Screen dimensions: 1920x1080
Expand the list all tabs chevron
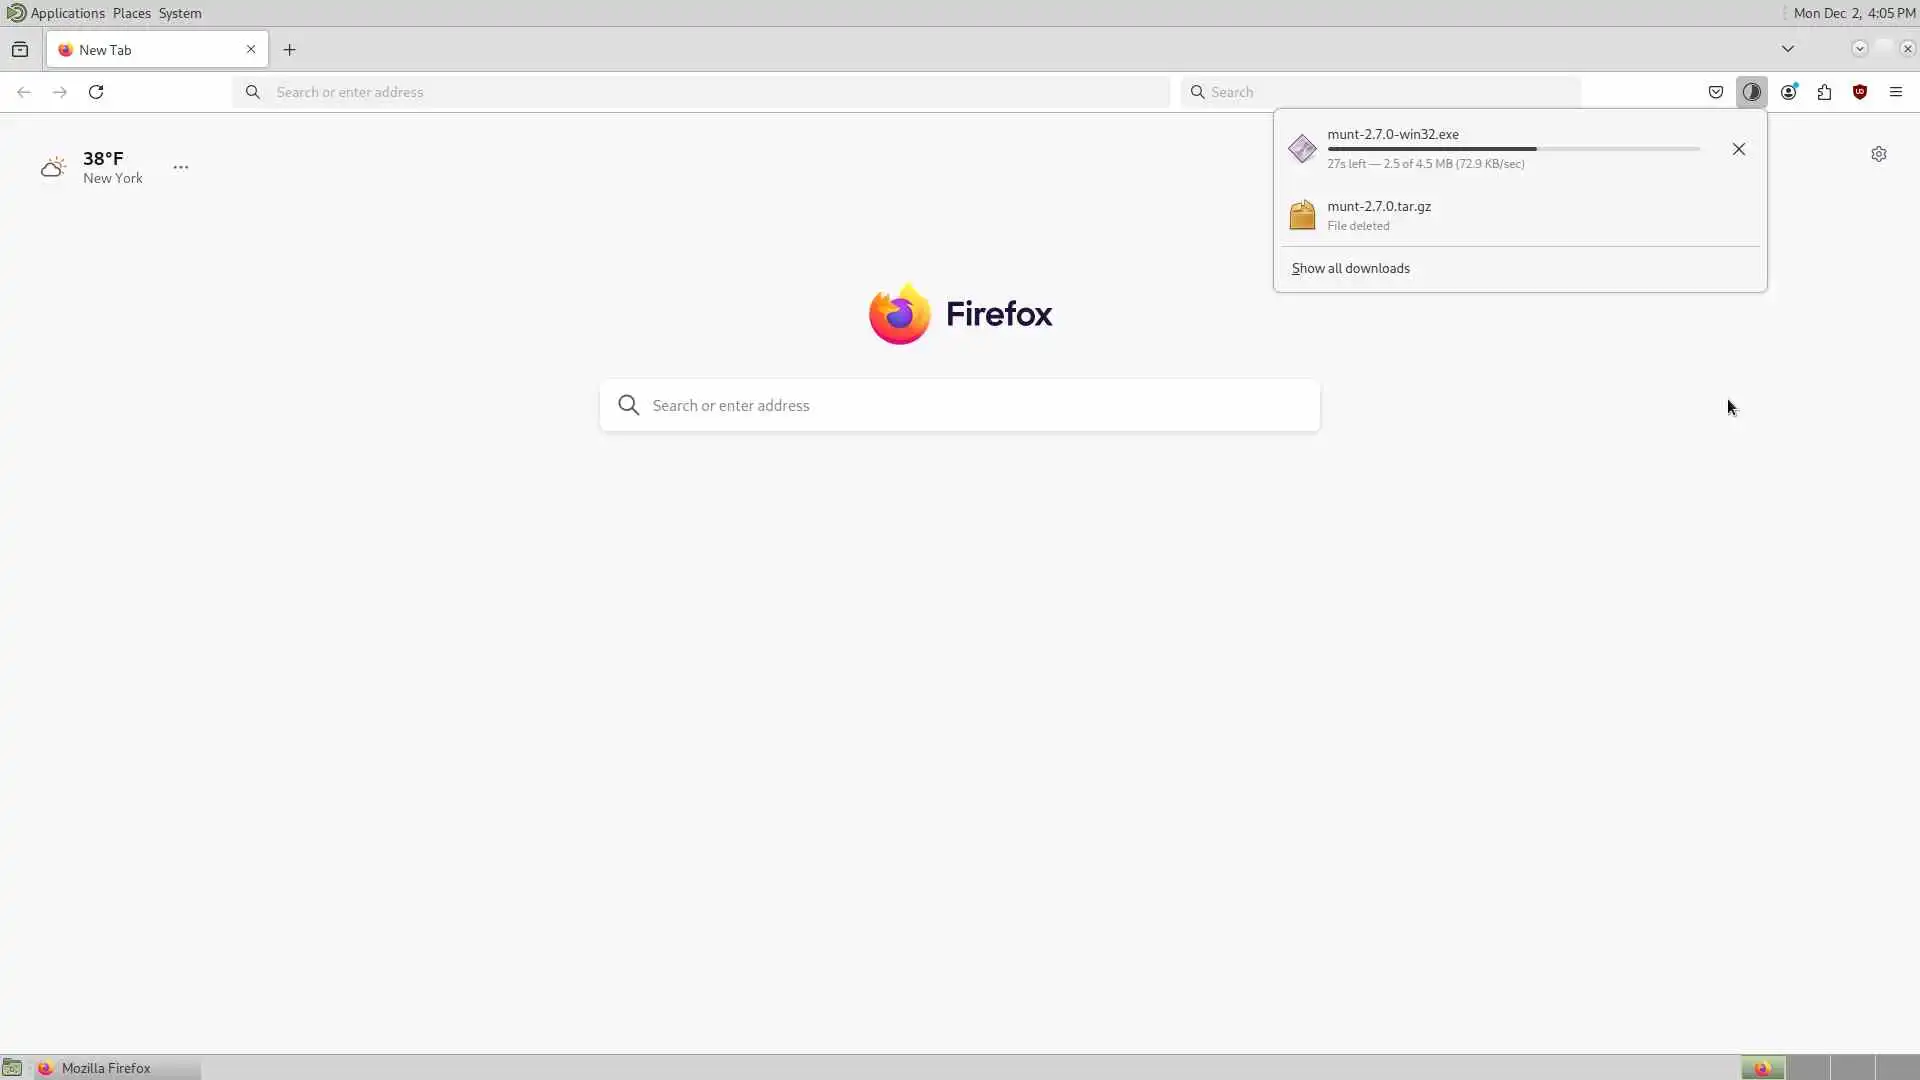[x=1788, y=49]
